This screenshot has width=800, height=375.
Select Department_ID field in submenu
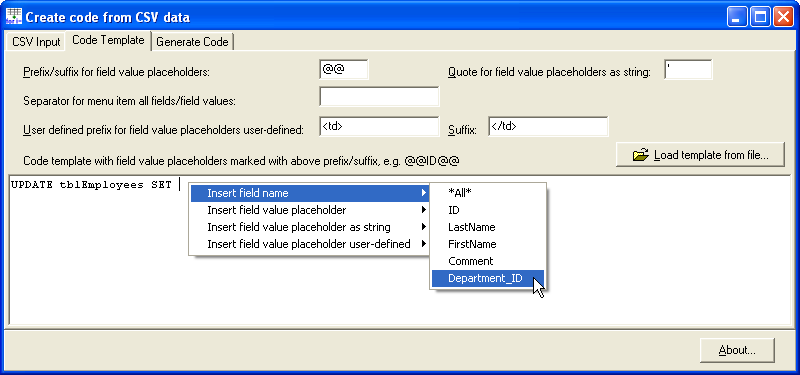488,278
